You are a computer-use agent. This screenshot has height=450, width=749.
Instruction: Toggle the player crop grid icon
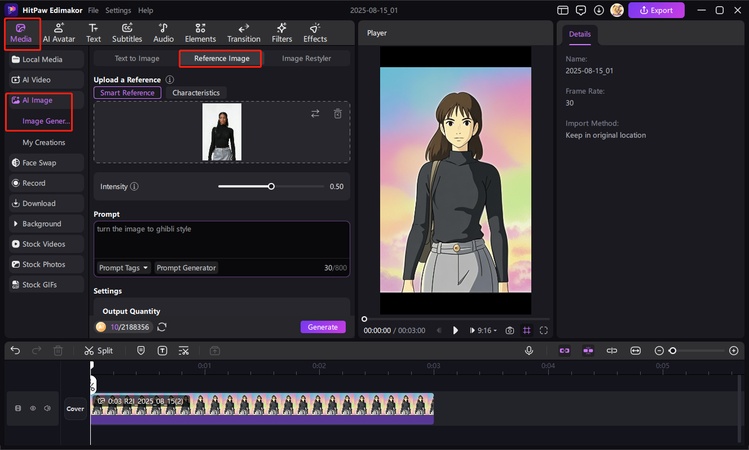tap(527, 331)
